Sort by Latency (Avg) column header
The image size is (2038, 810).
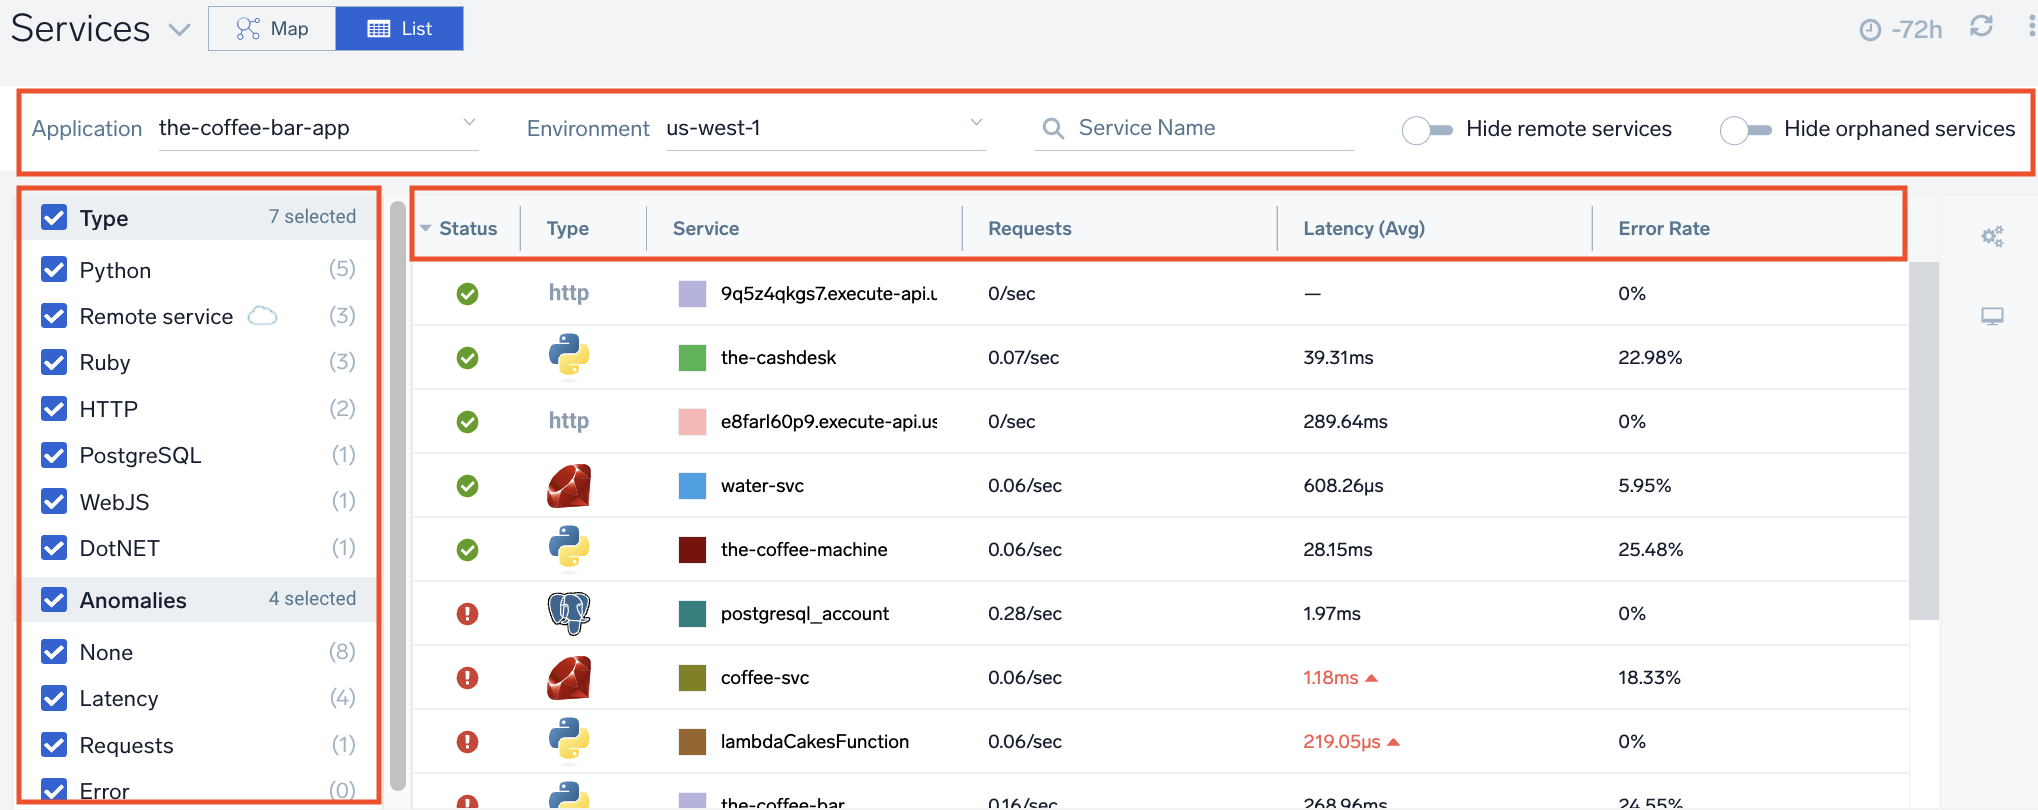[x=1363, y=228]
